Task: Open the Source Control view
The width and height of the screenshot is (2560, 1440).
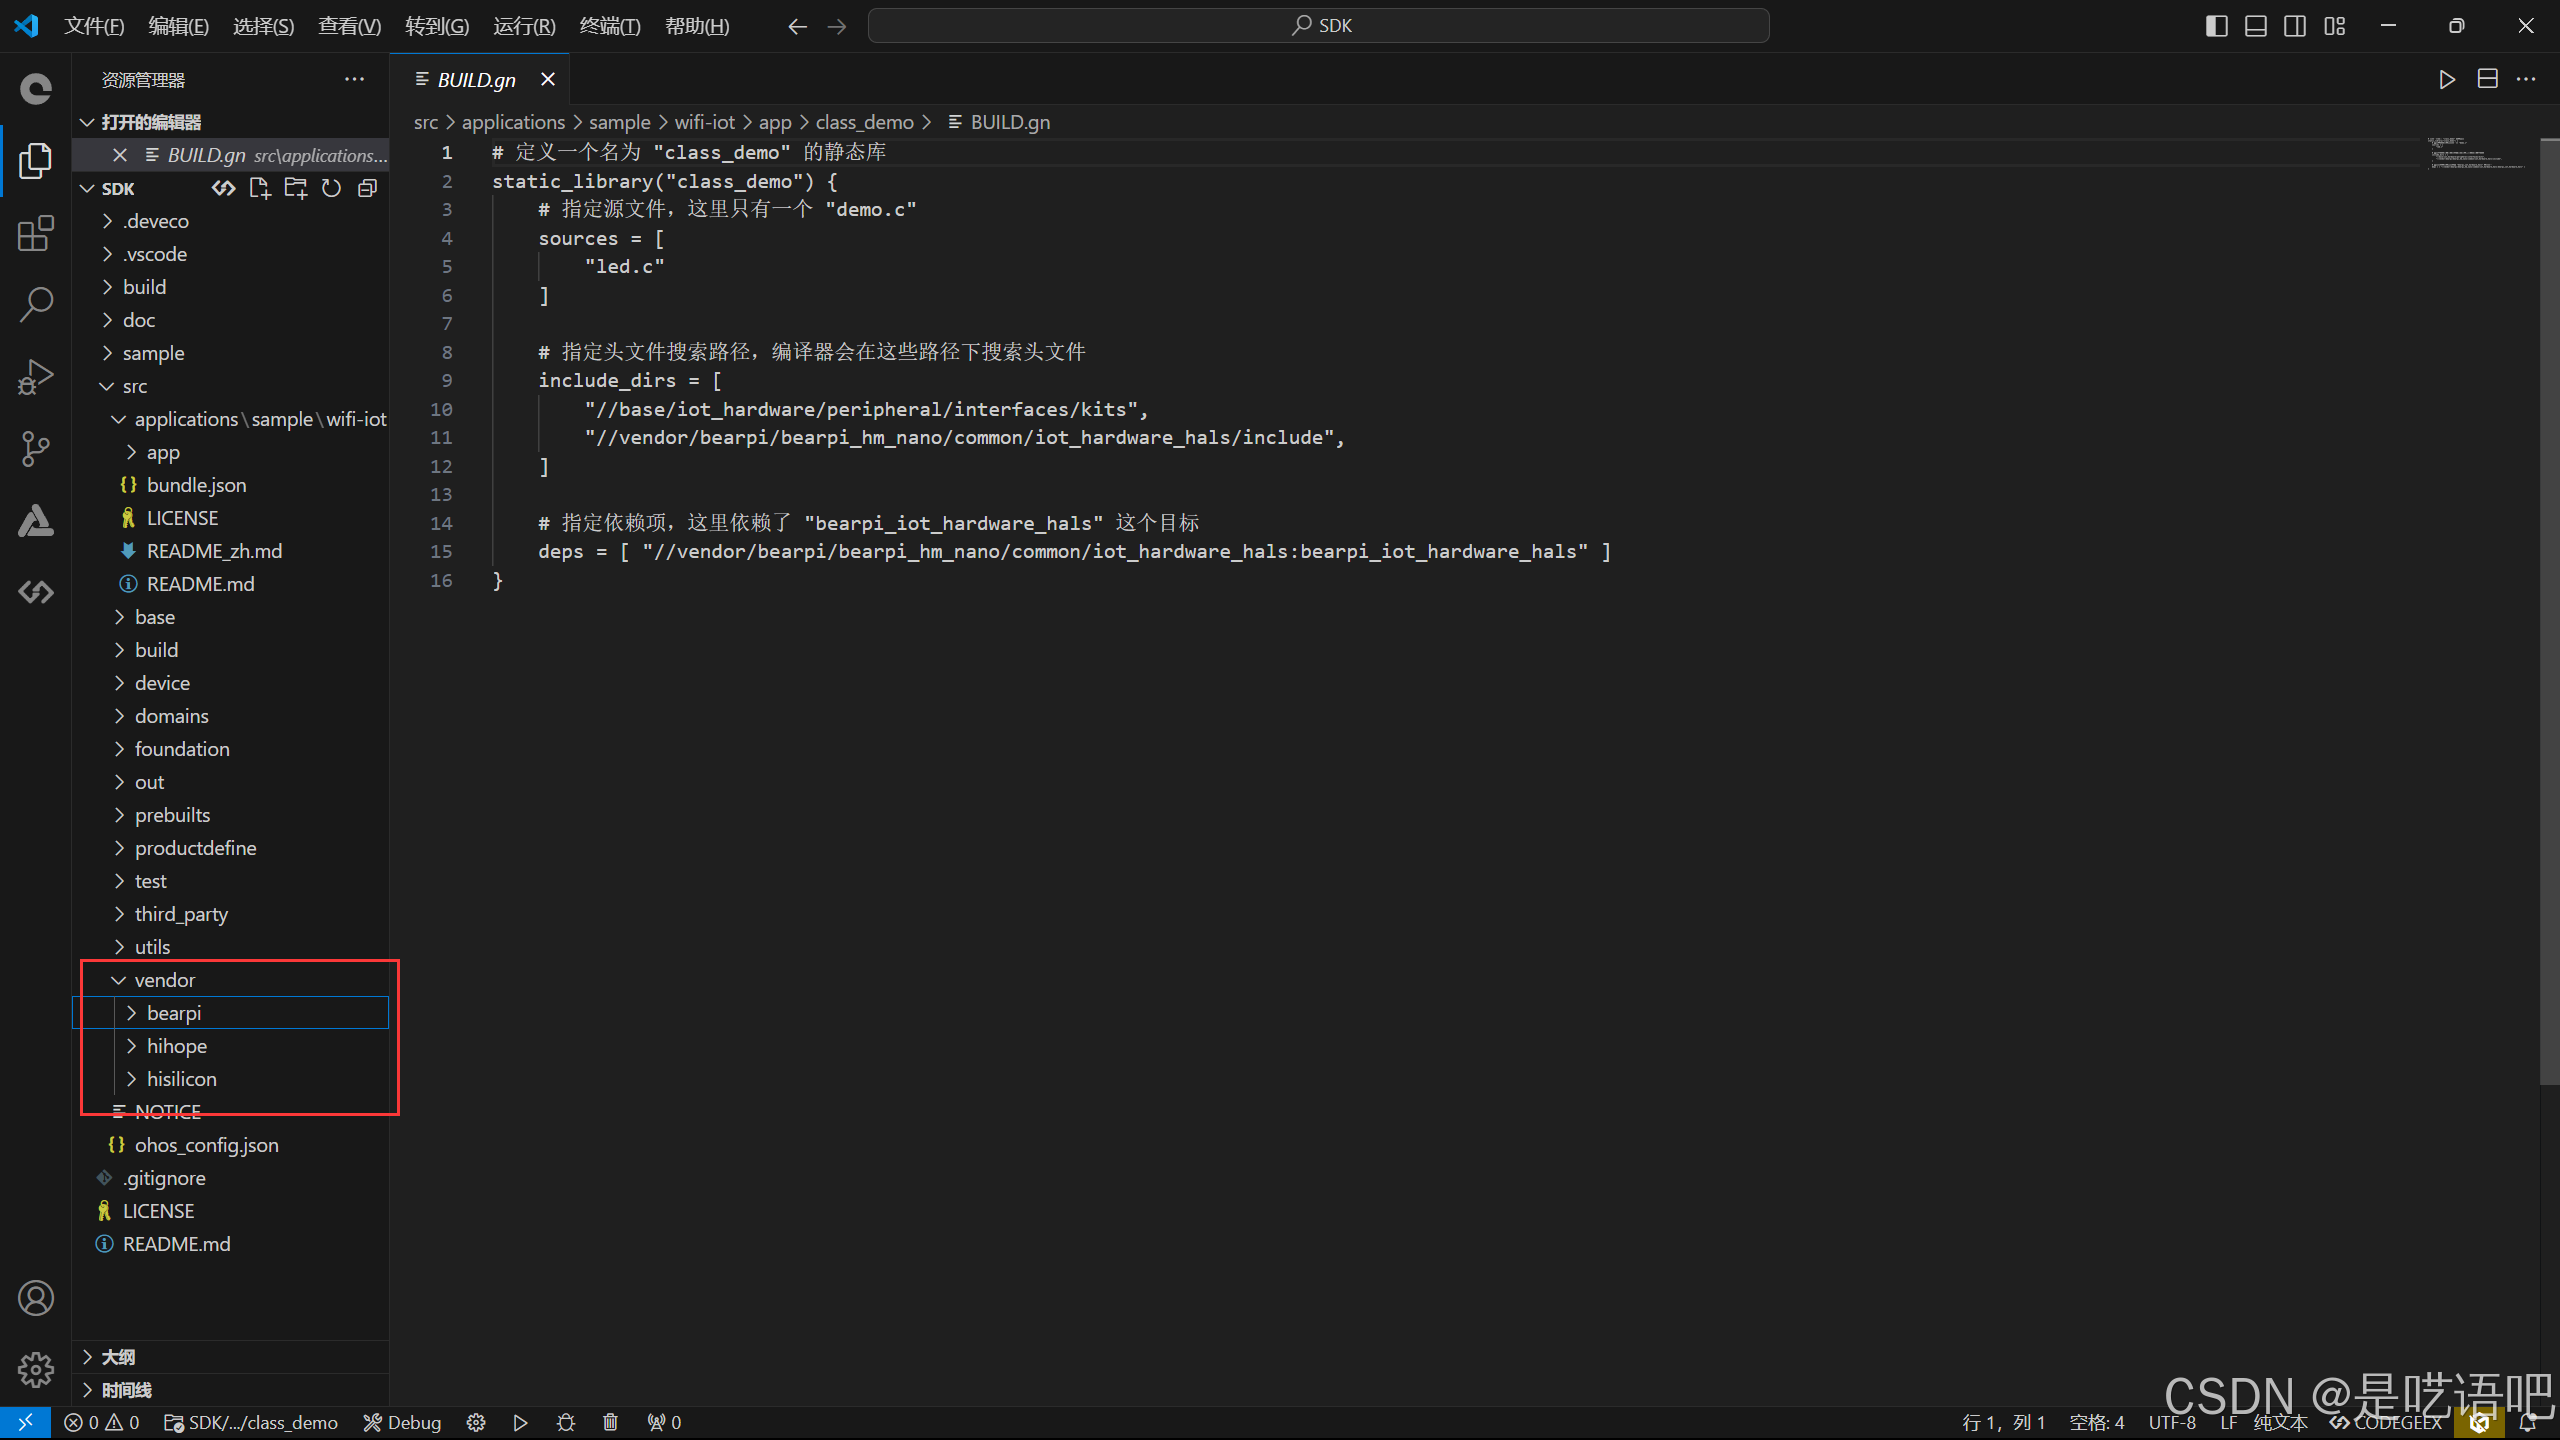Action: point(36,449)
